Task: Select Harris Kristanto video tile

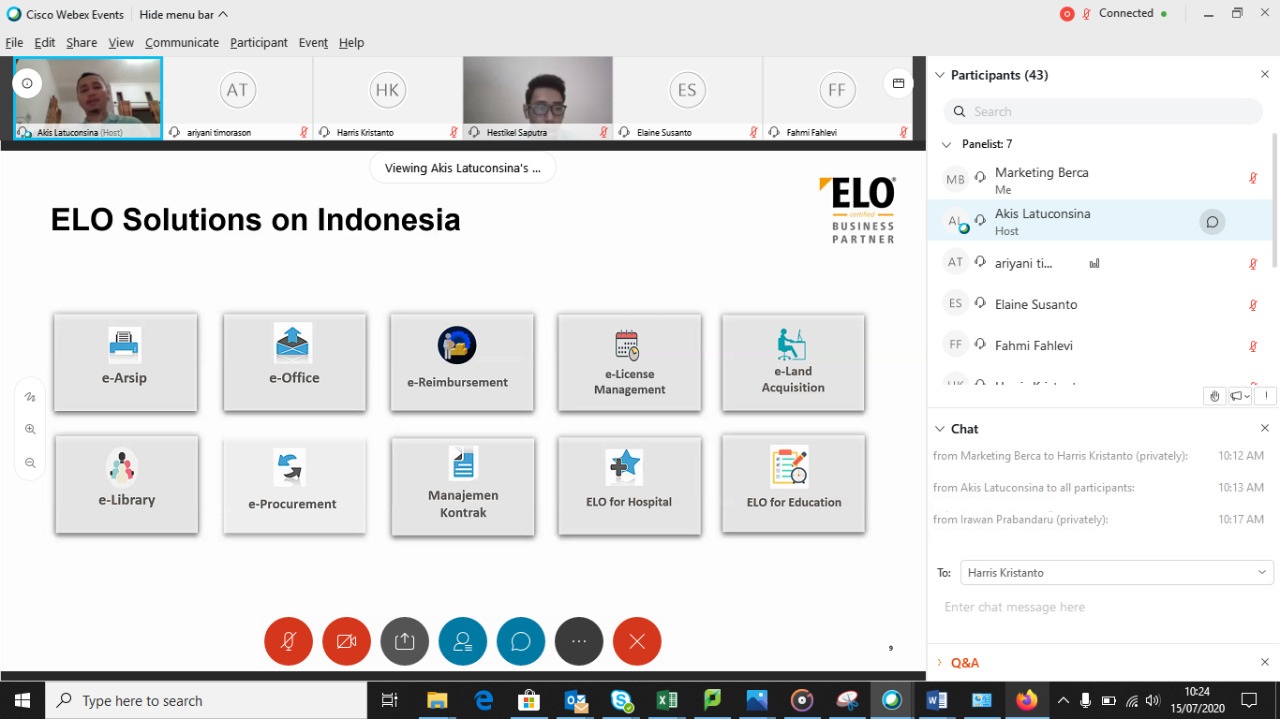Action: pyautogui.click(x=388, y=98)
